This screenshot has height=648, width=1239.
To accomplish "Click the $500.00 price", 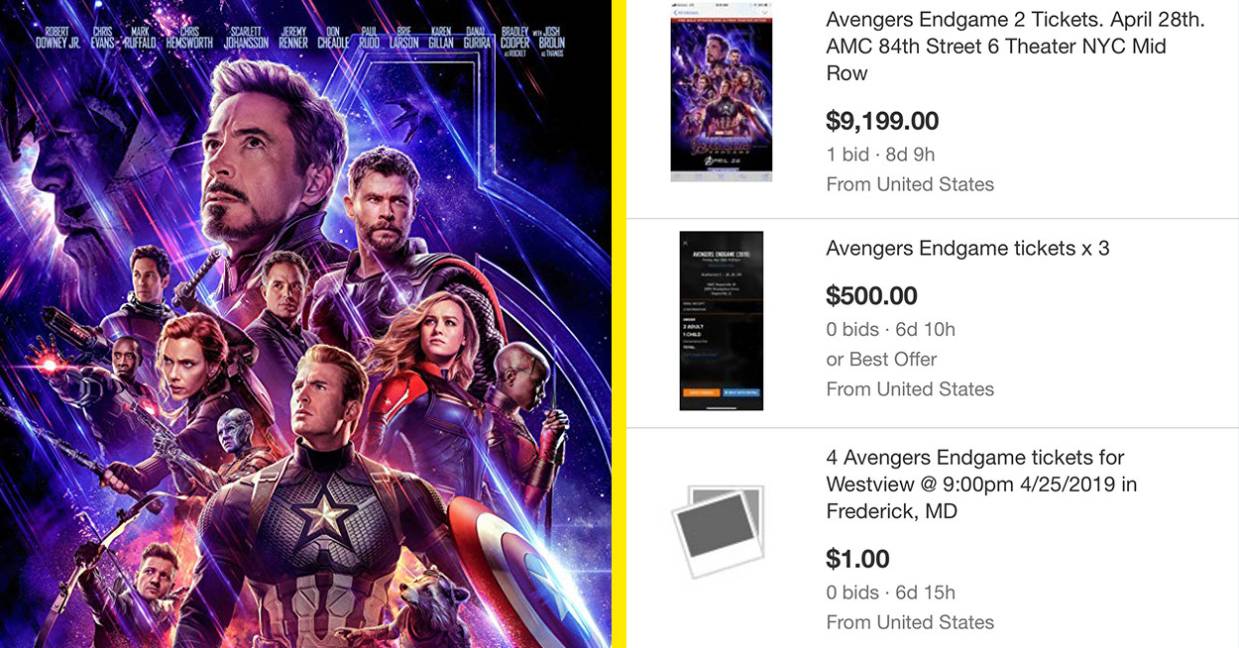I will (871, 296).
